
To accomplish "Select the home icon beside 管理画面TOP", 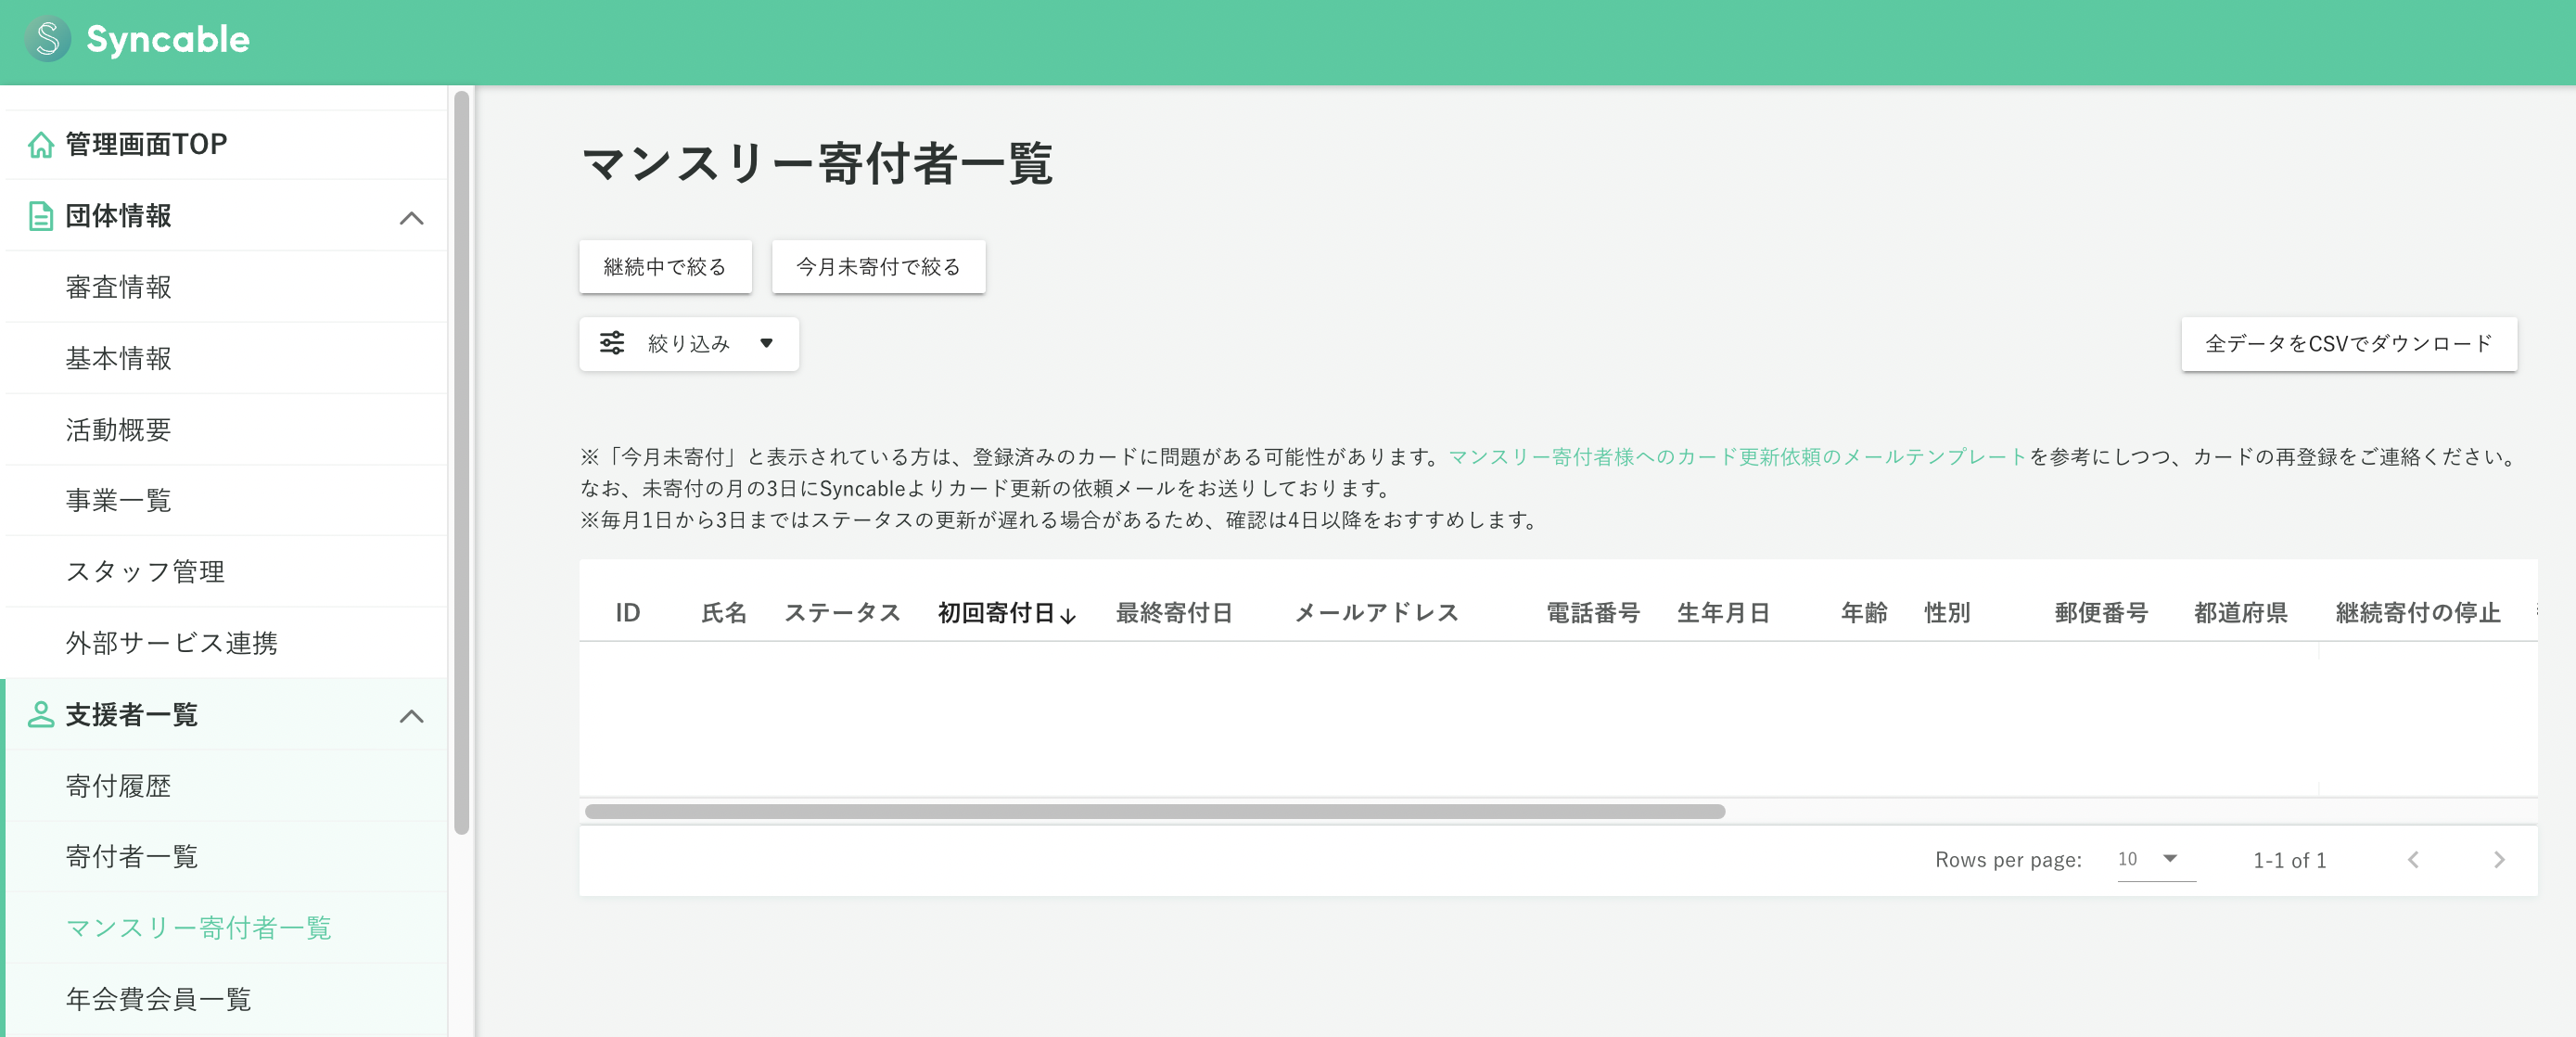I will [x=40, y=144].
